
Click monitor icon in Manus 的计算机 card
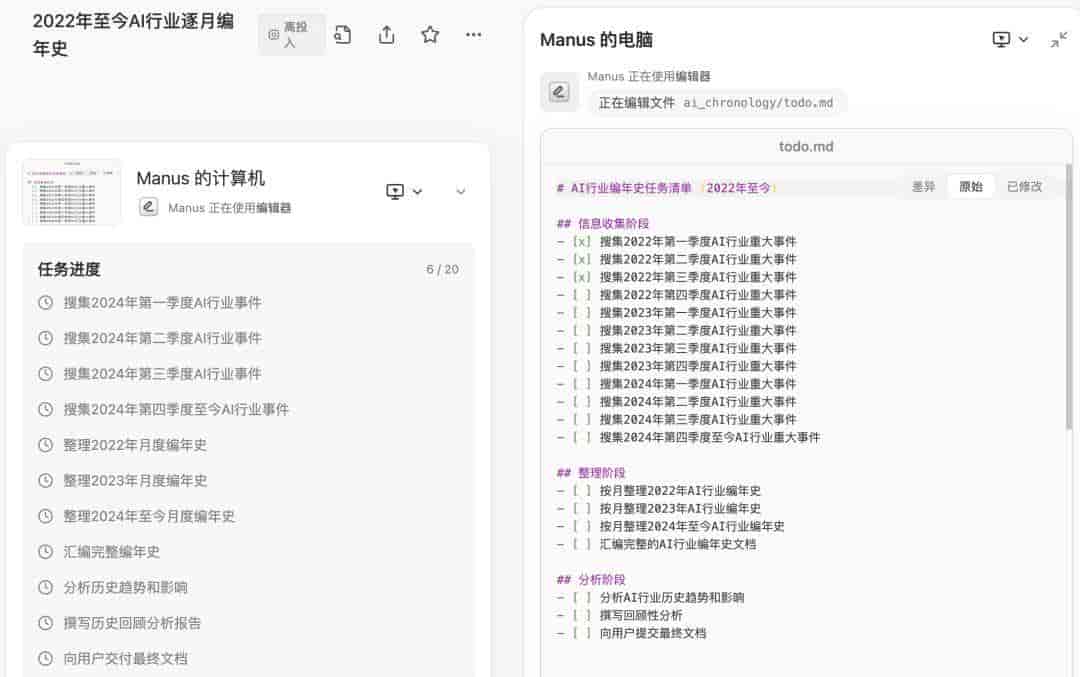coord(395,191)
